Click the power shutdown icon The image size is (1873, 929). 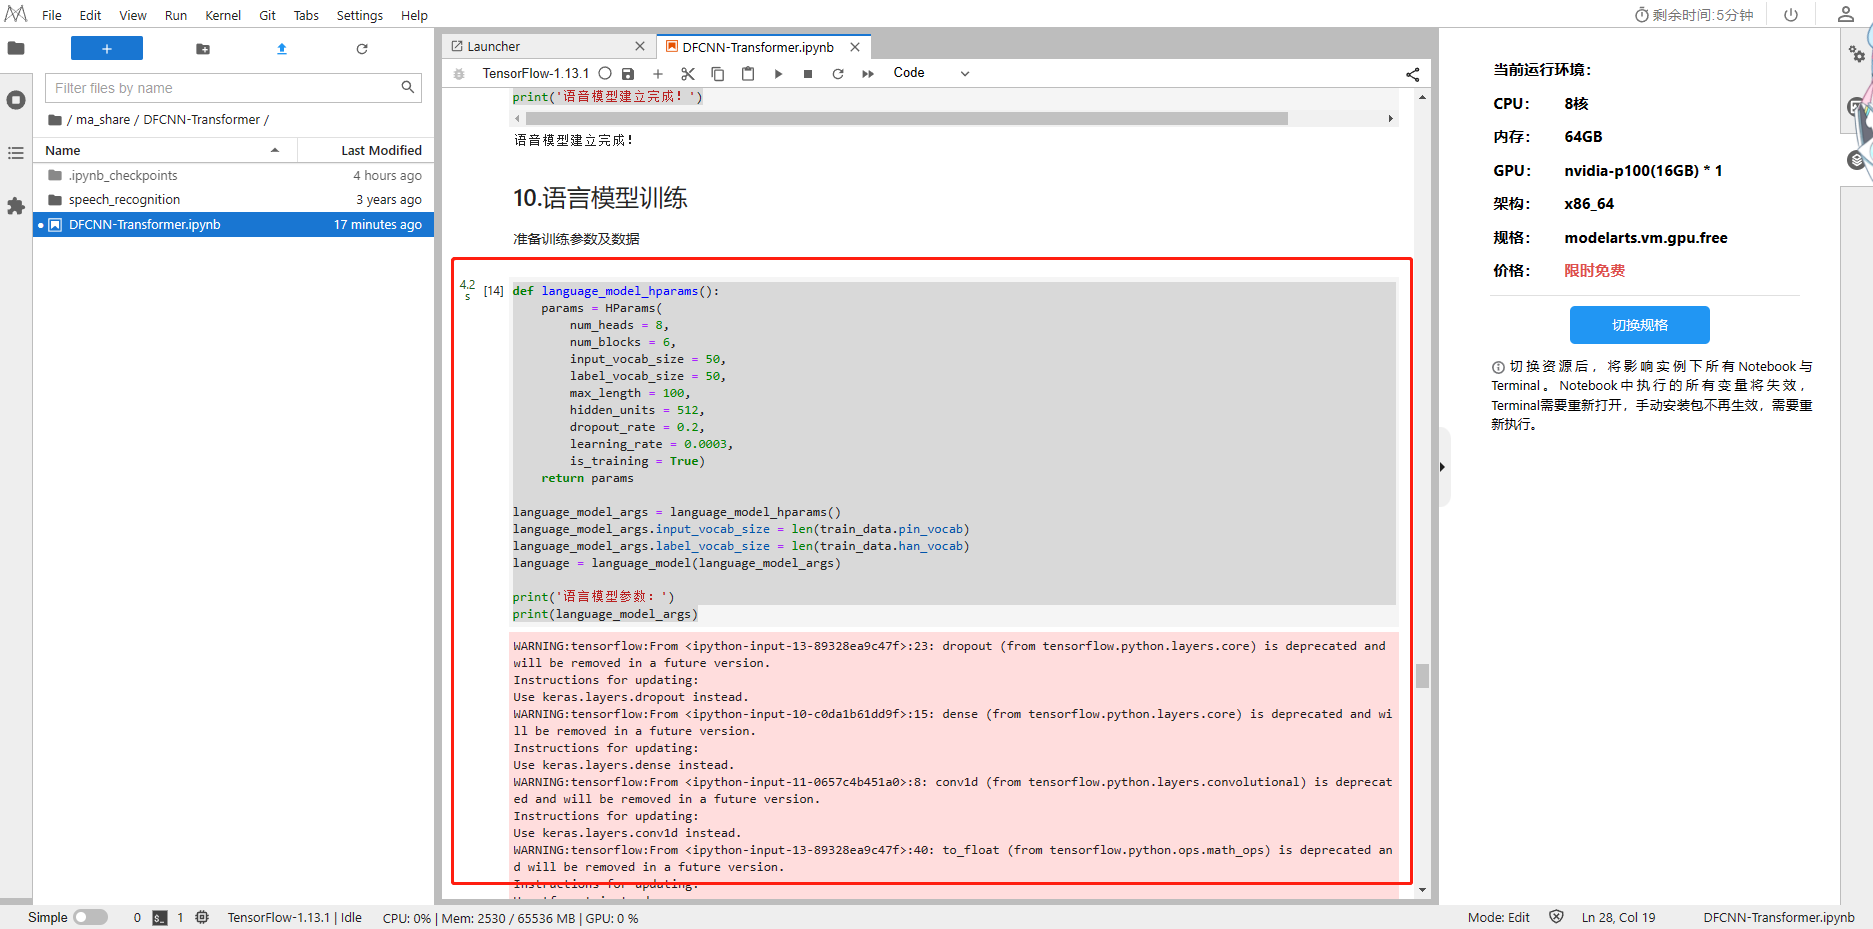pos(1791,15)
